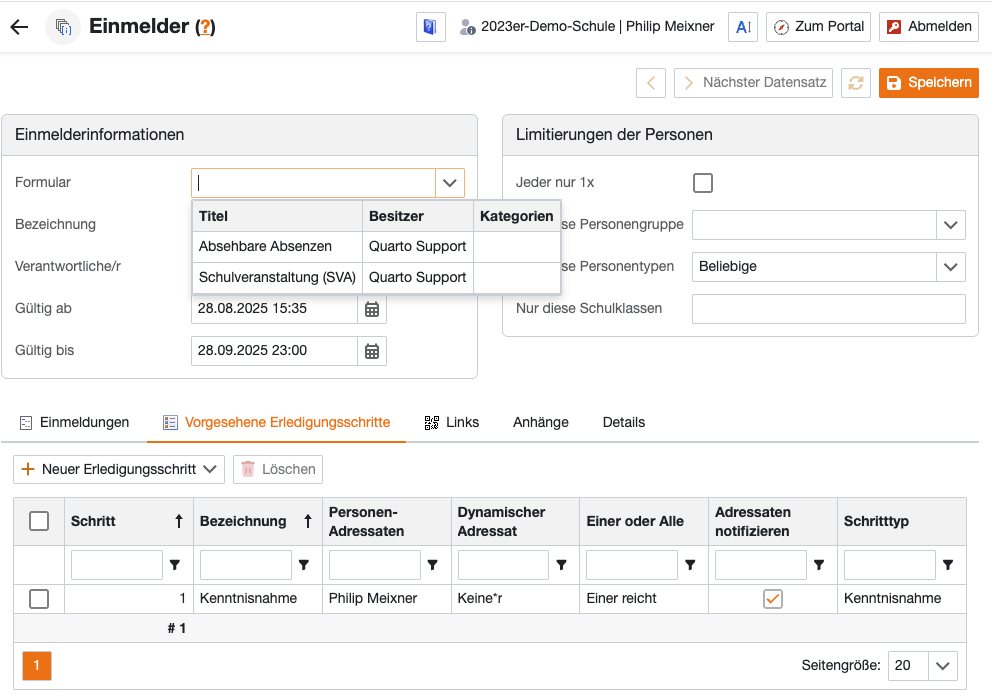
Task: Expand the Beliebige person types dropdown
Action: [950, 267]
